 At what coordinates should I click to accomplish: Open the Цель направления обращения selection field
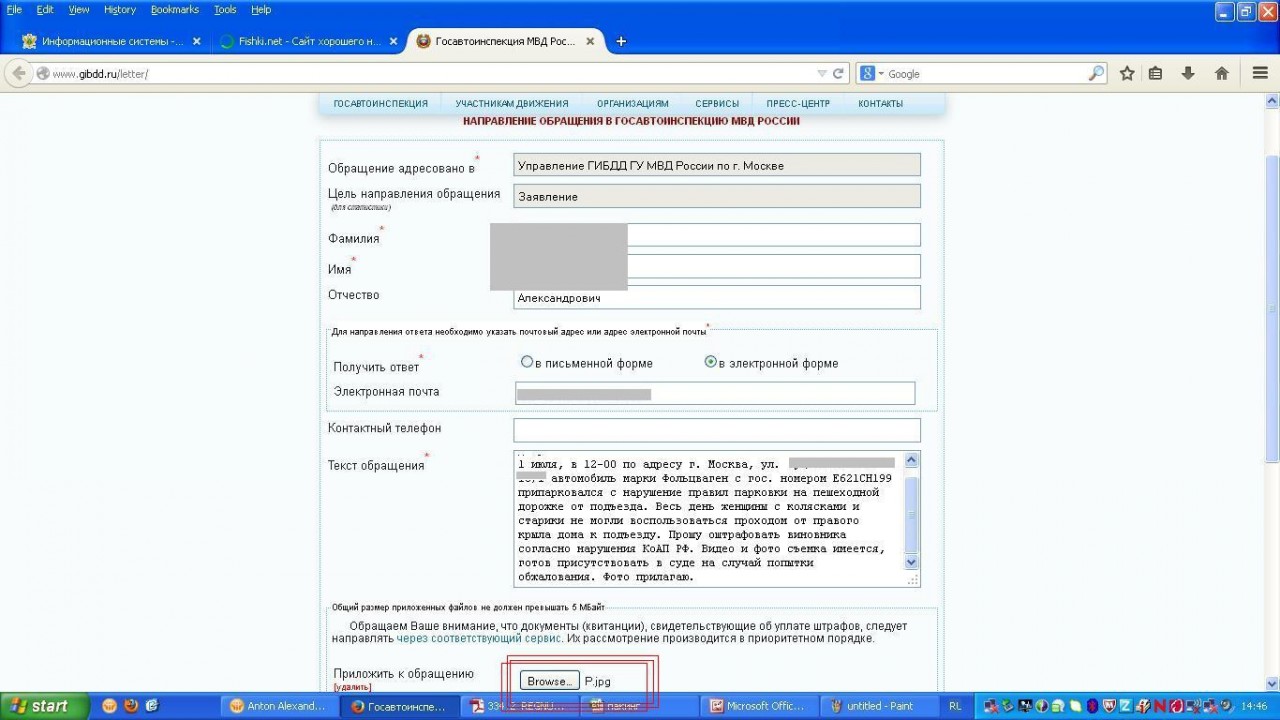717,196
